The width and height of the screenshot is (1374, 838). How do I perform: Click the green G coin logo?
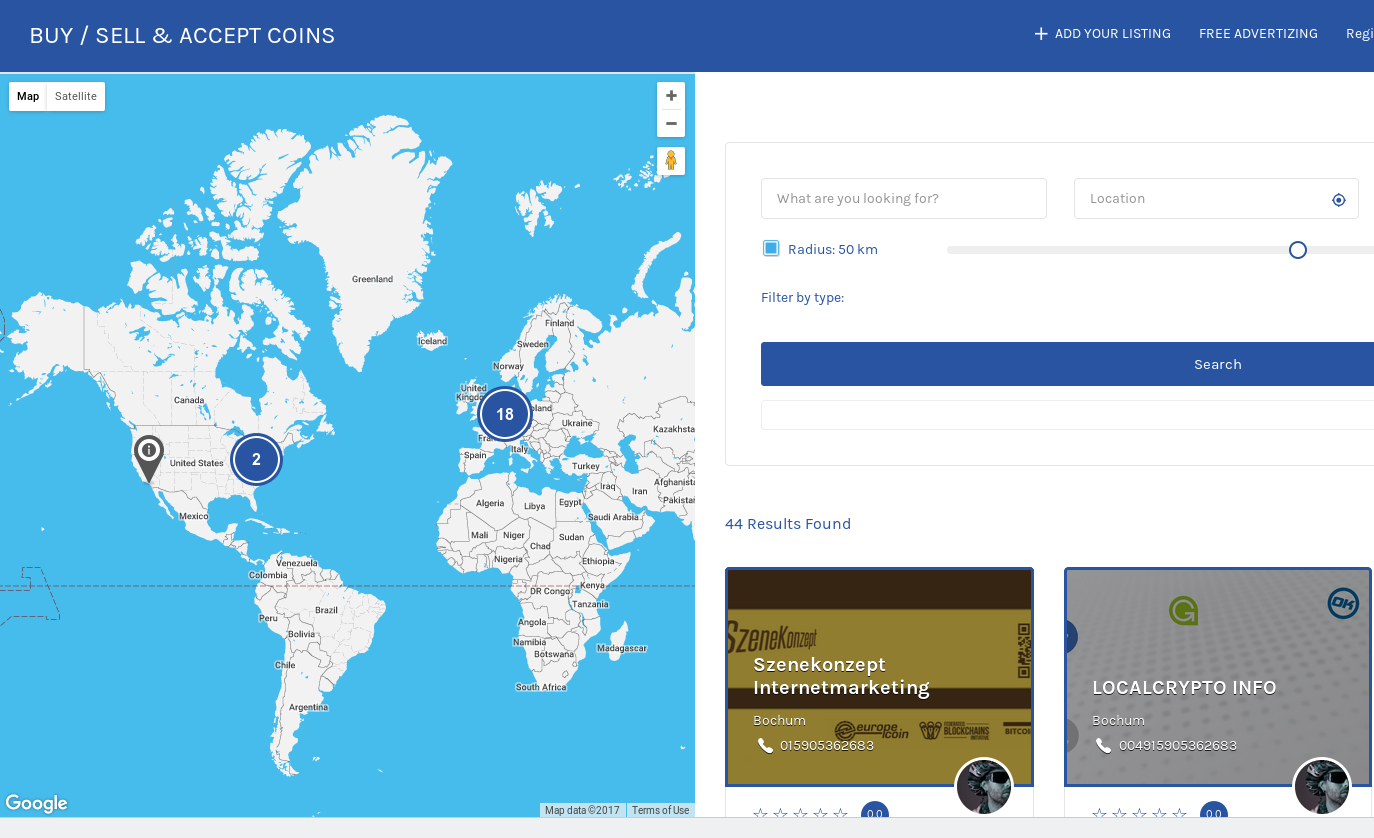(1183, 611)
